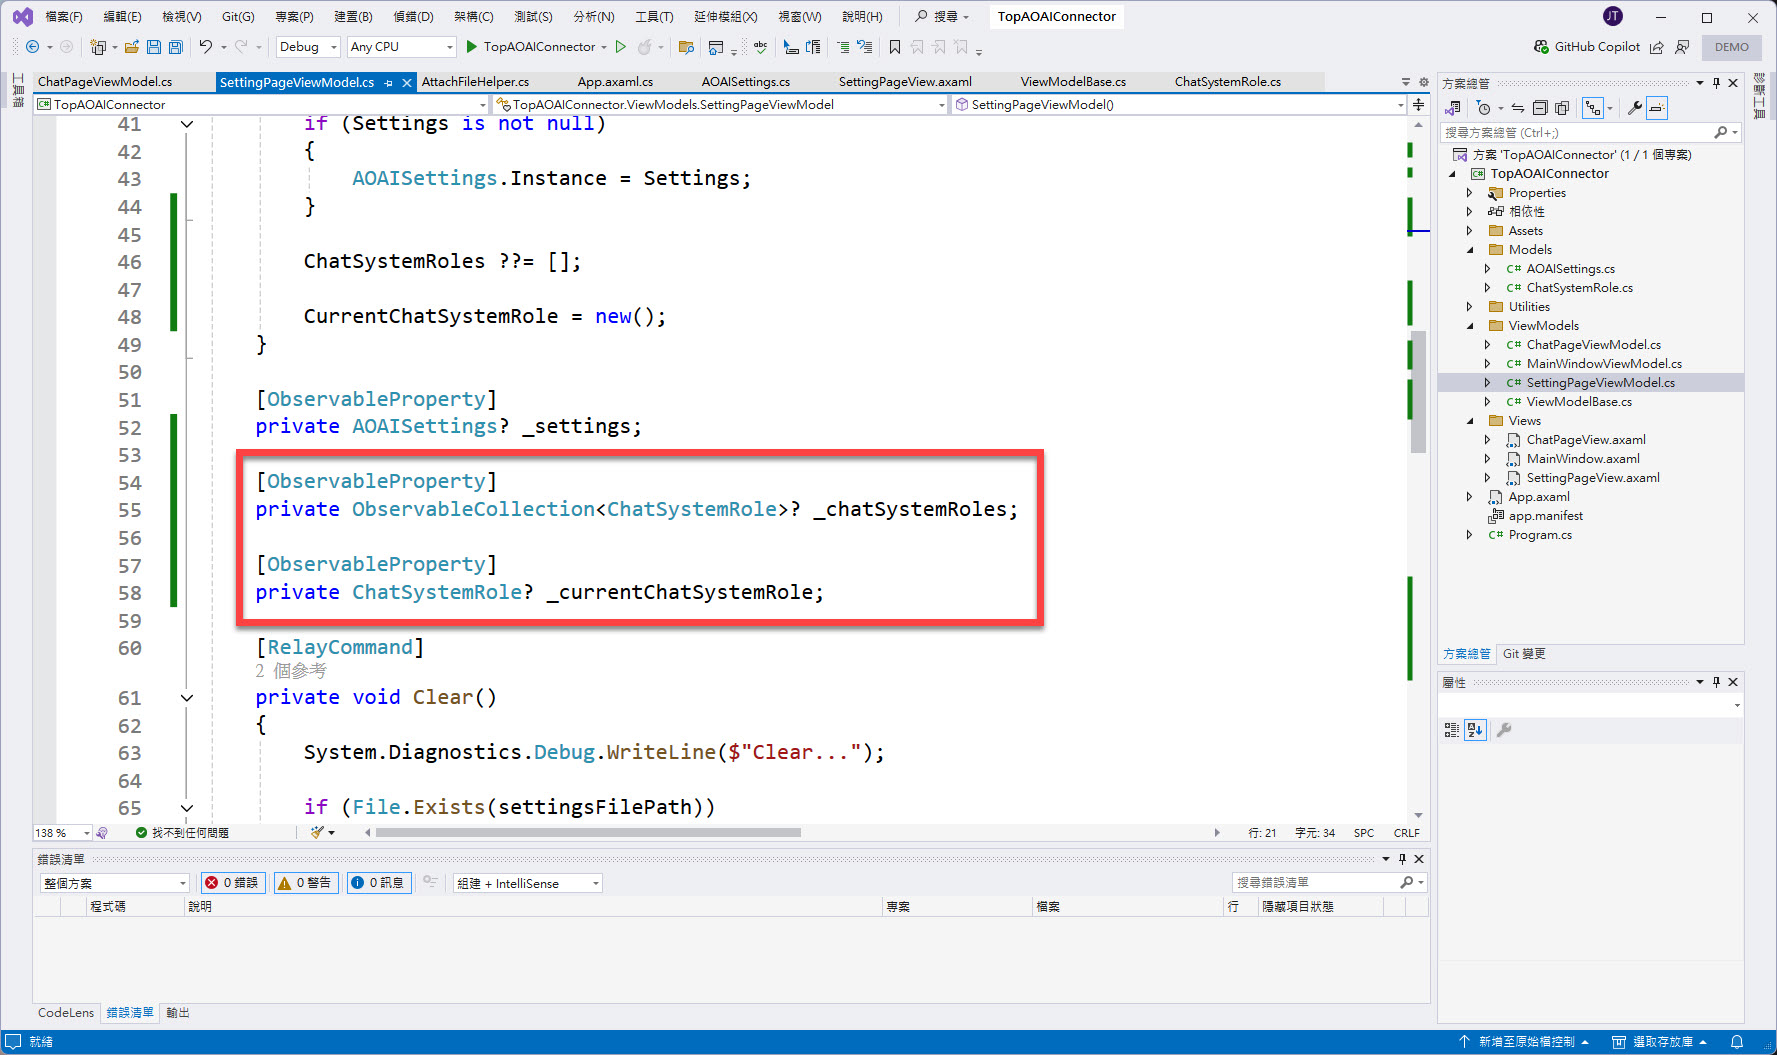Click the DEMO button
The image size is (1777, 1055).
[x=1732, y=47]
